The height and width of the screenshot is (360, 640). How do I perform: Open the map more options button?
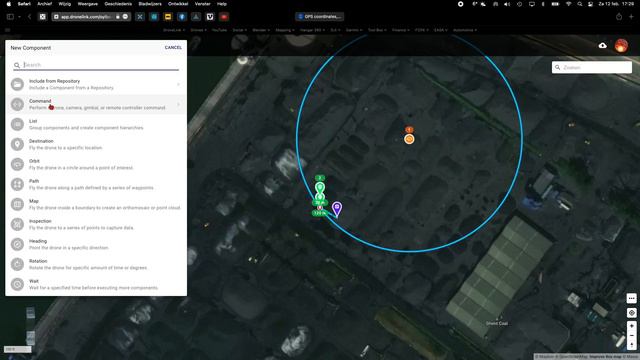[631, 298]
